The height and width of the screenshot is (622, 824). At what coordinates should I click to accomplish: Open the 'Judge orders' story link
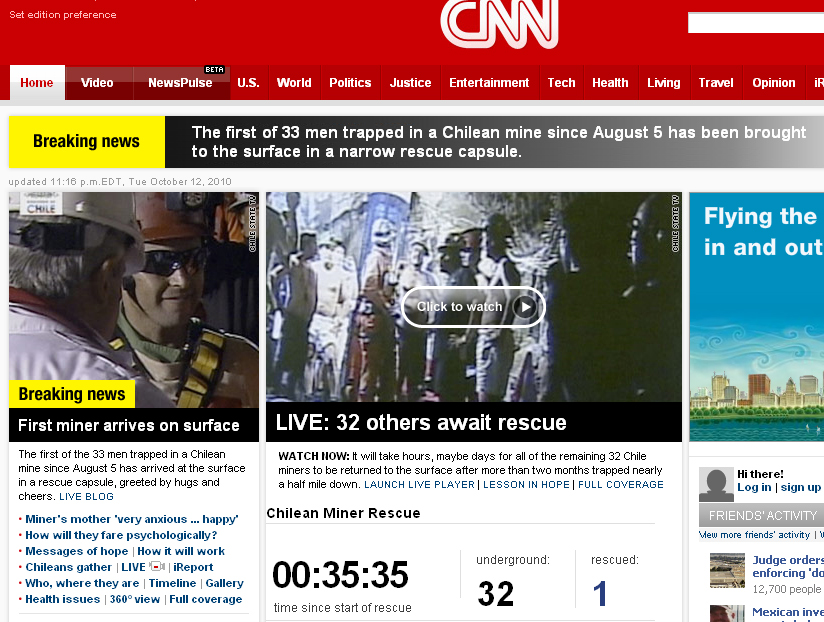point(788,566)
